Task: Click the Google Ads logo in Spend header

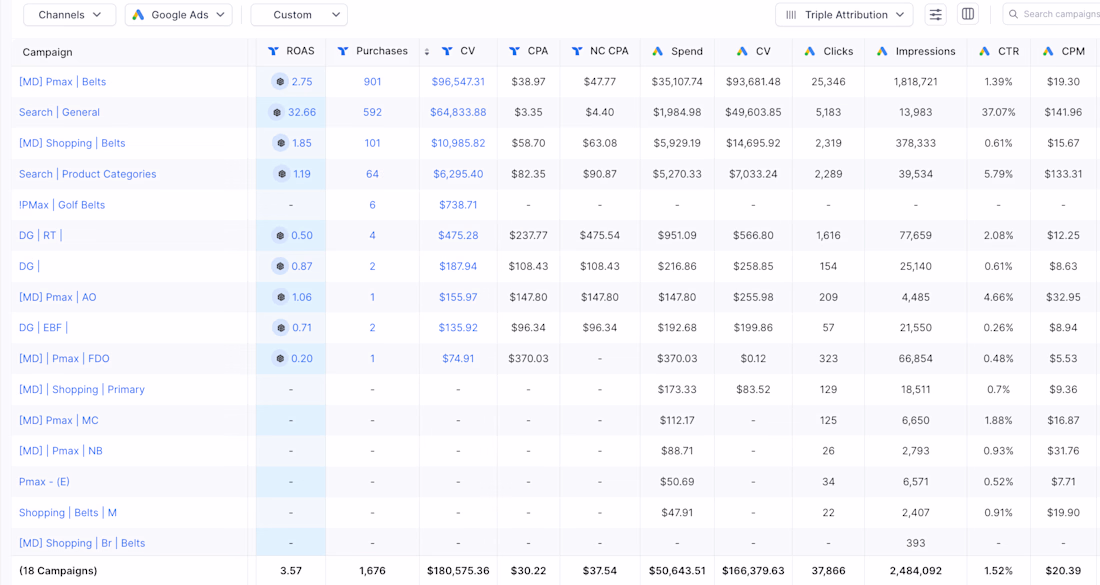Action: click(657, 51)
